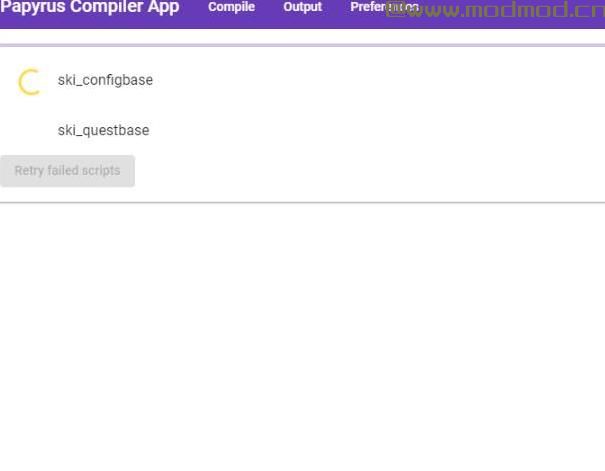Click the Papyrus Compiler App title
The image size is (605, 471).
point(90,7)
